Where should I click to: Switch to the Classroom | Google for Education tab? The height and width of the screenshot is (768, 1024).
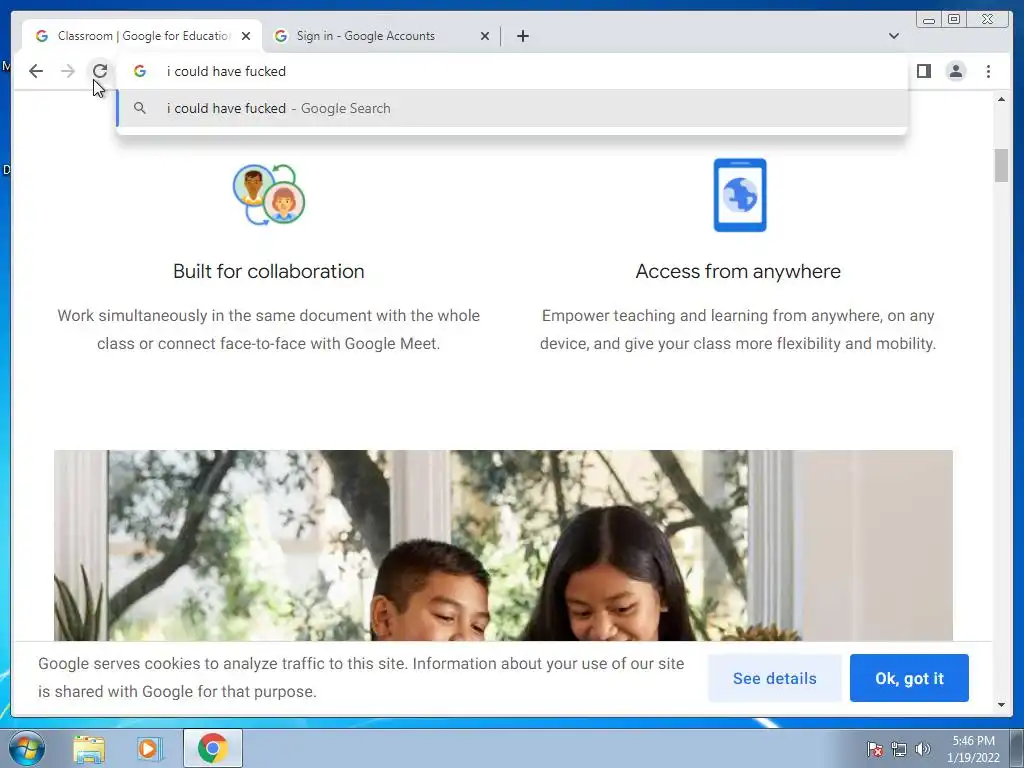click(x=142, y=36)
